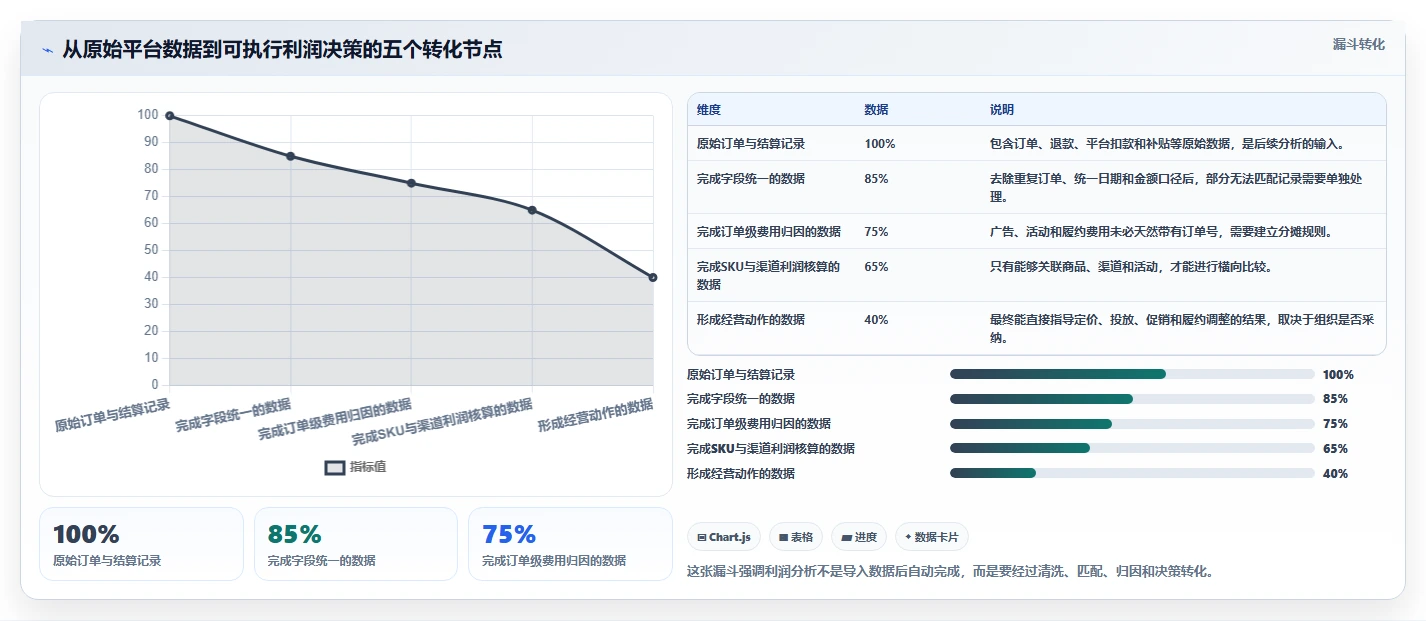The image size is (1426, 621).
Task: Select the chart point at value 100
Action: click(x=170, y=116)
